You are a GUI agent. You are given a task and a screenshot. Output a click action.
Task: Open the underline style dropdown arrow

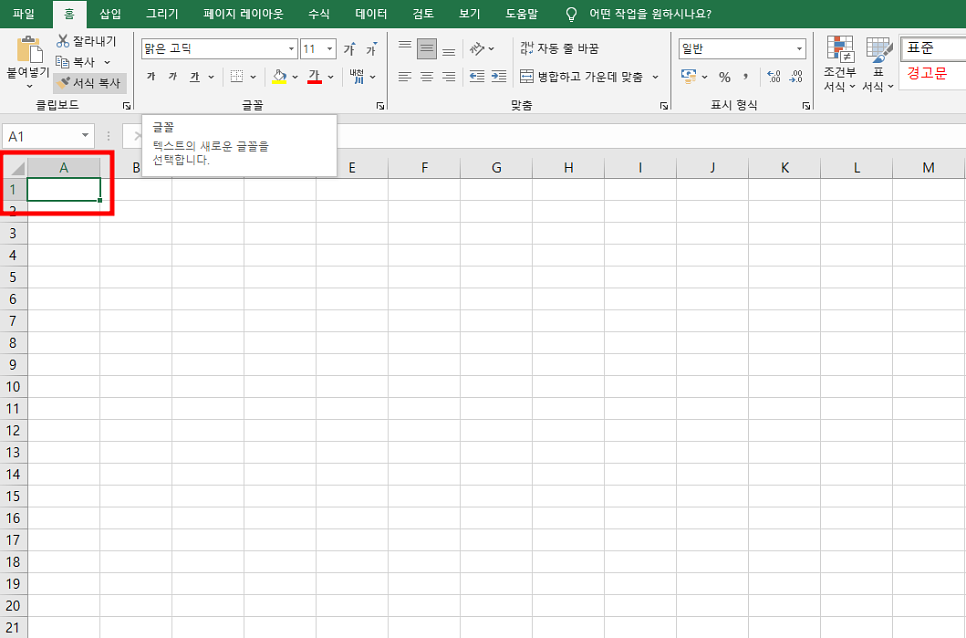coord(211,77)
